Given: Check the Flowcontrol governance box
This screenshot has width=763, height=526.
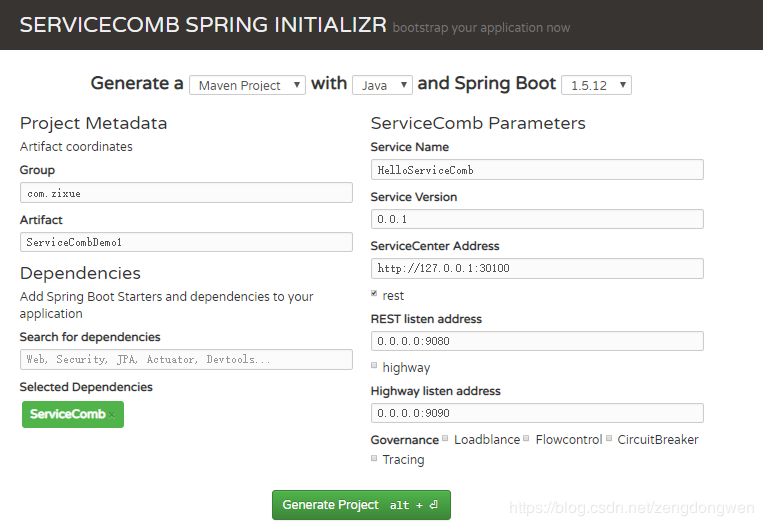Looking at the screenshot, I should 527,439.
